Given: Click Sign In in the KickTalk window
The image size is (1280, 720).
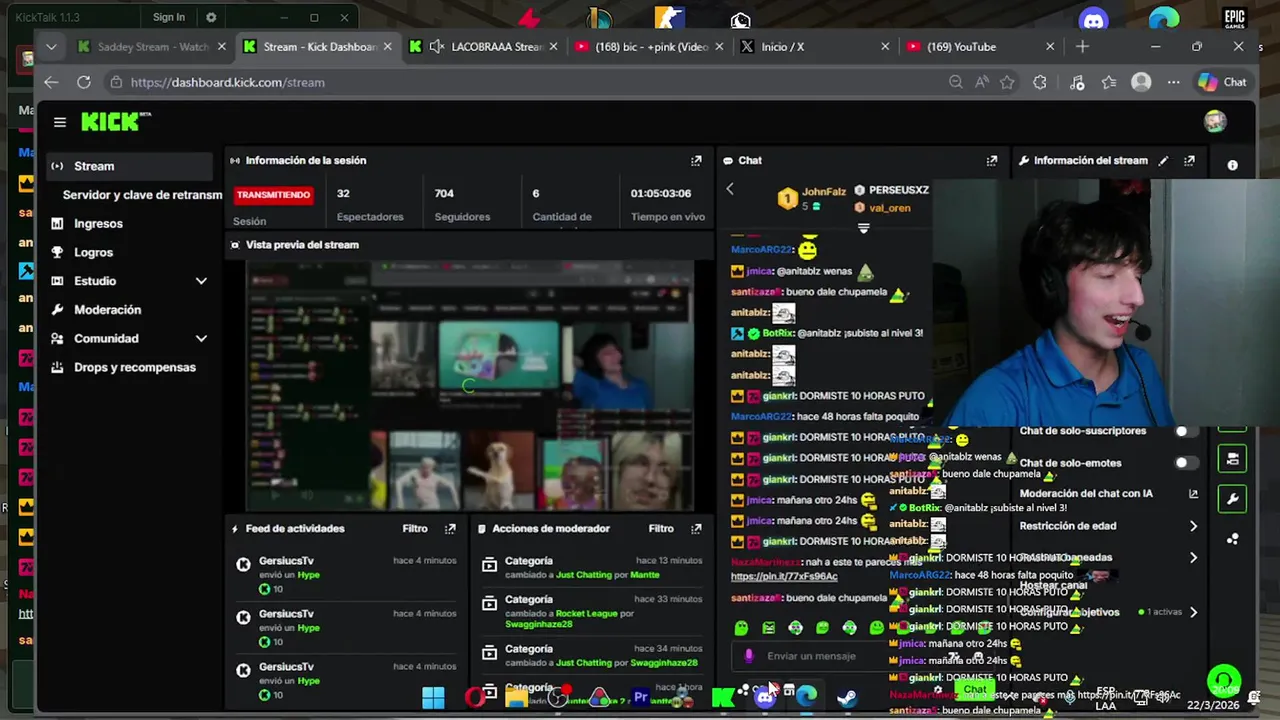Looking at the screenshot, I should click(x=169, y=17).
